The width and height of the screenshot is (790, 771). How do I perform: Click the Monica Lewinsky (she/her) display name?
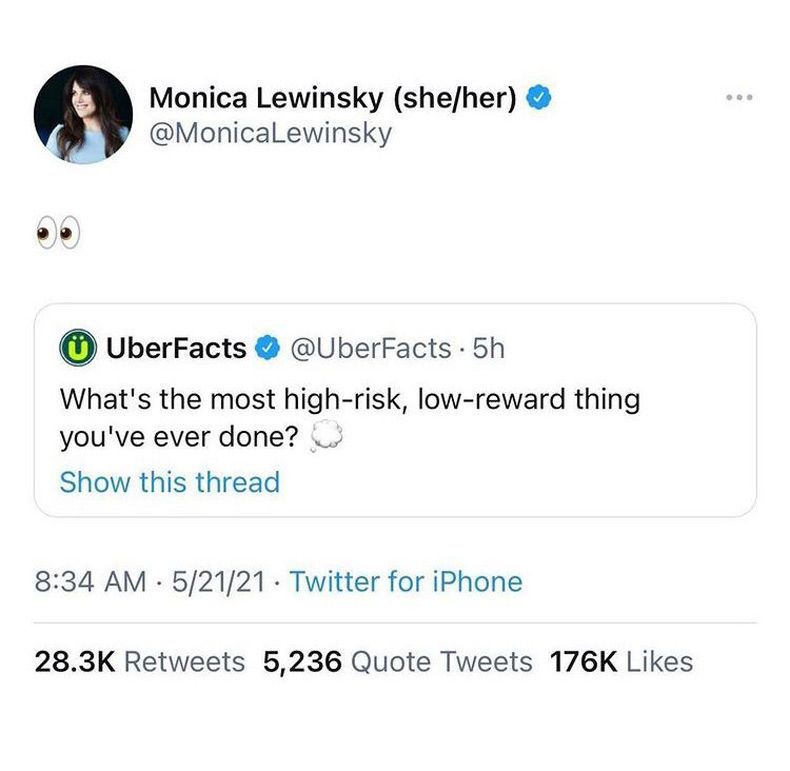coord(332,98)
